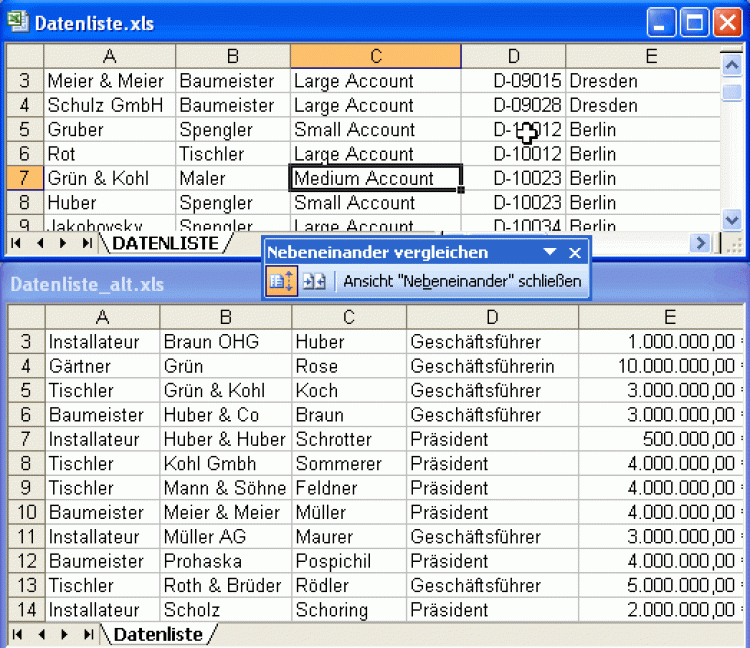This screenshot has height=648, width=750.
Task: Select the Datenliste sheet tab in the lower window
Action: pyautogui.click(x=158, y=635)
